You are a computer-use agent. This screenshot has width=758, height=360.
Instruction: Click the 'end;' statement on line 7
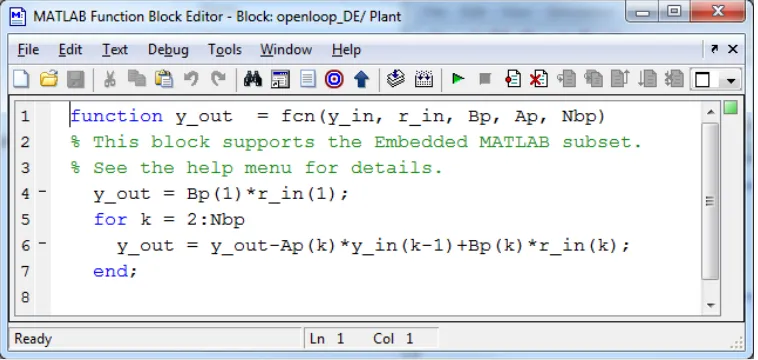point(116,271)
